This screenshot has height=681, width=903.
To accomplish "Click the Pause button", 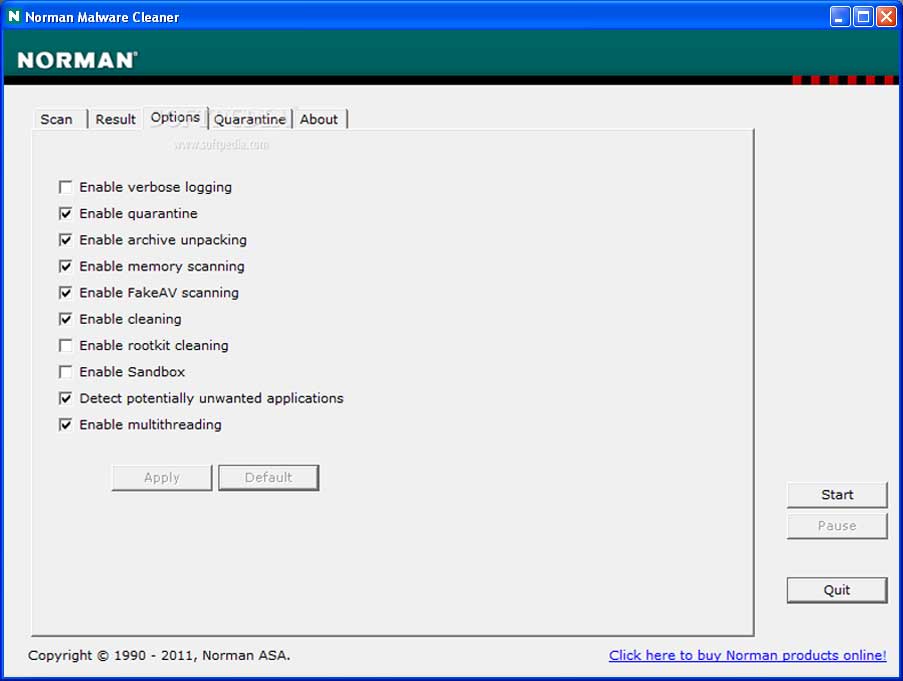I will (x=837, y=526).
